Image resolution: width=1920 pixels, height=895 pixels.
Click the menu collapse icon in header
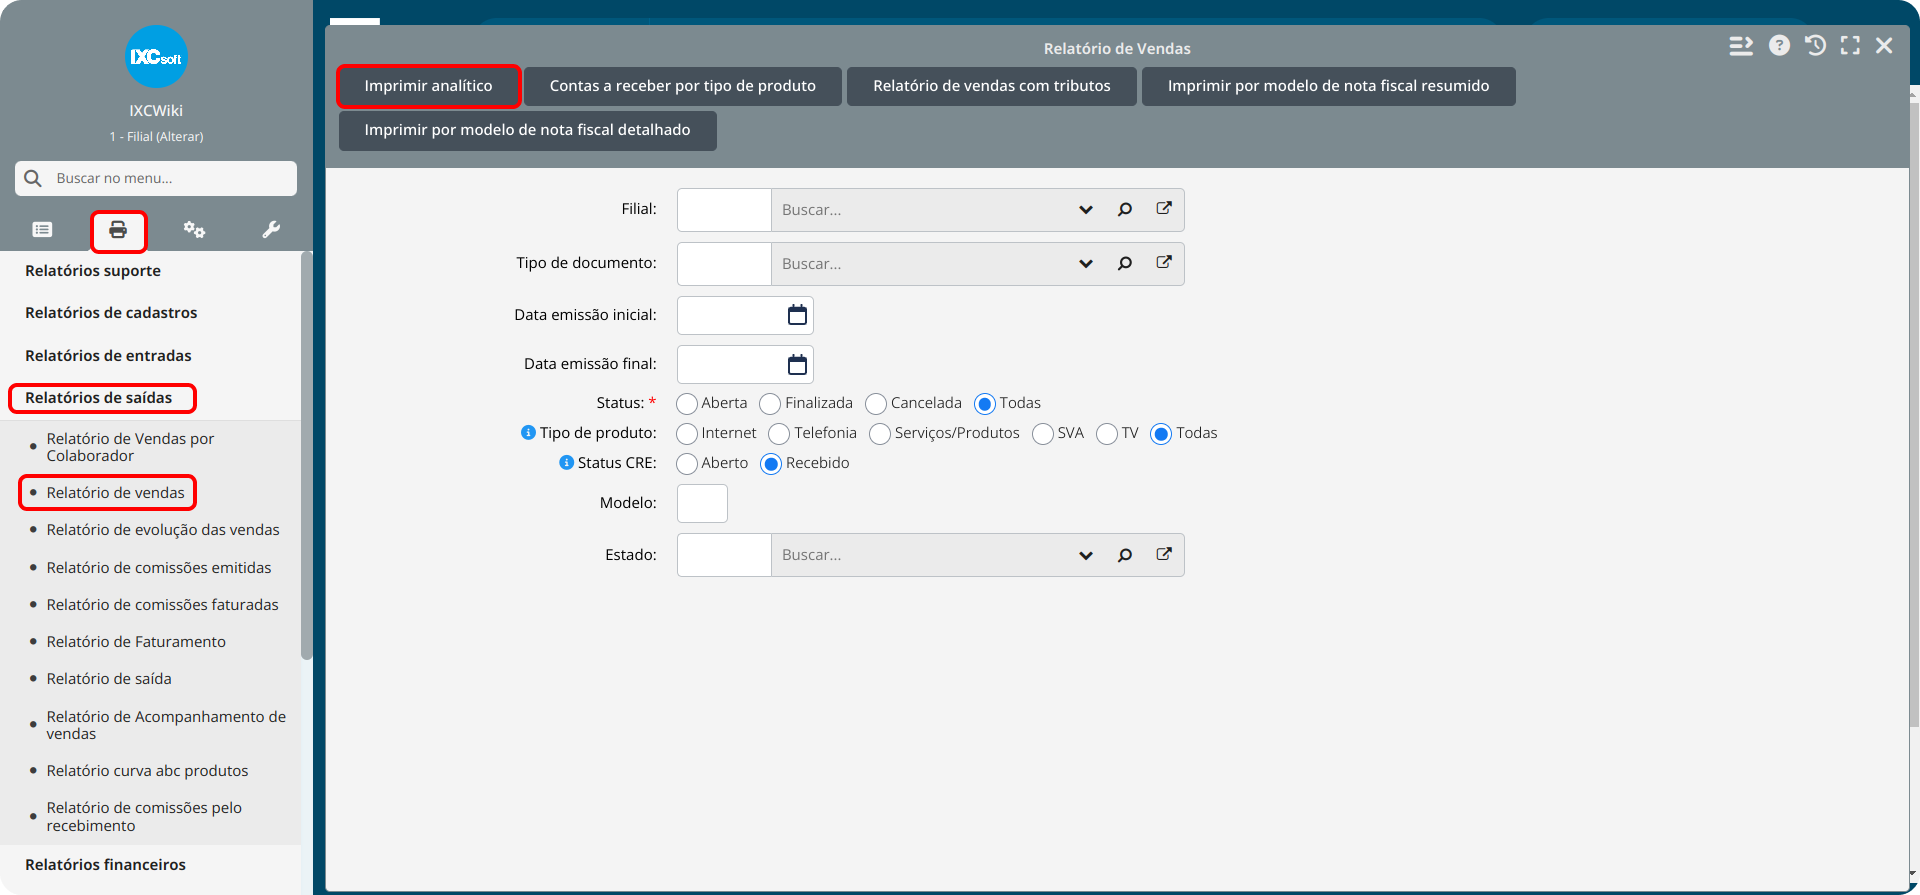(1741, 46)
